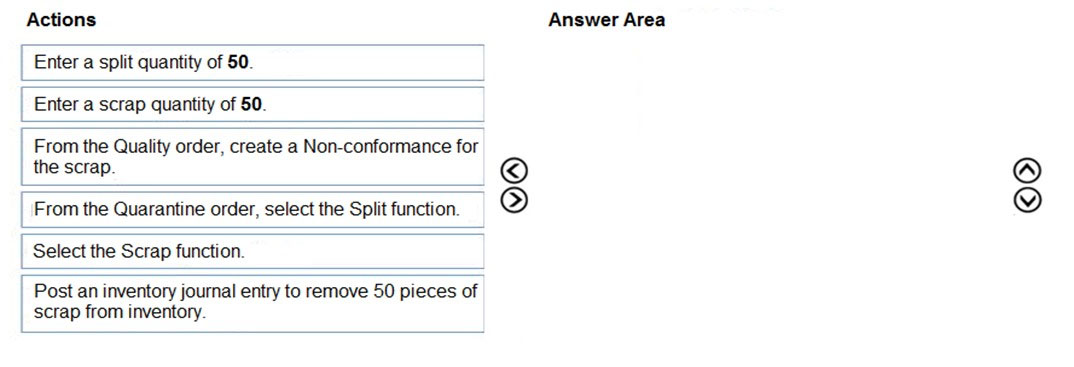Click the words 'Scrap function' in the fifth action

point(182,251)
